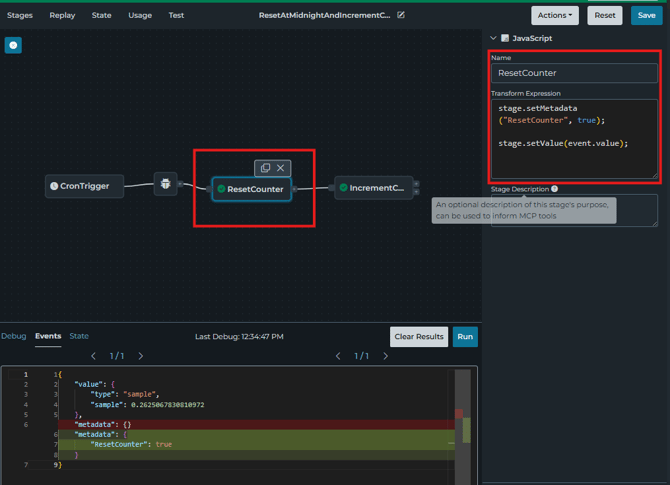Go to next output event arrow on right

click(385, 356)
